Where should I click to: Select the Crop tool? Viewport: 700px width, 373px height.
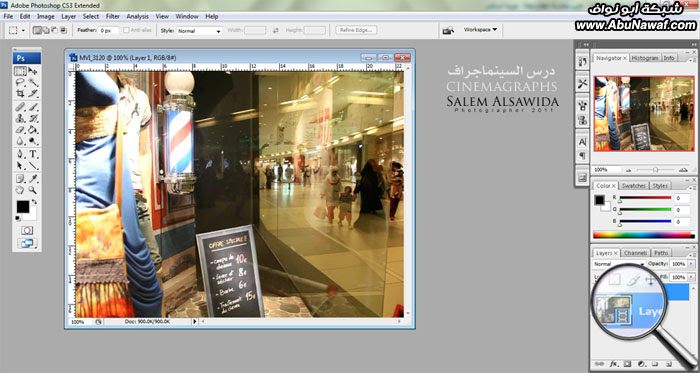click(21, 94)
